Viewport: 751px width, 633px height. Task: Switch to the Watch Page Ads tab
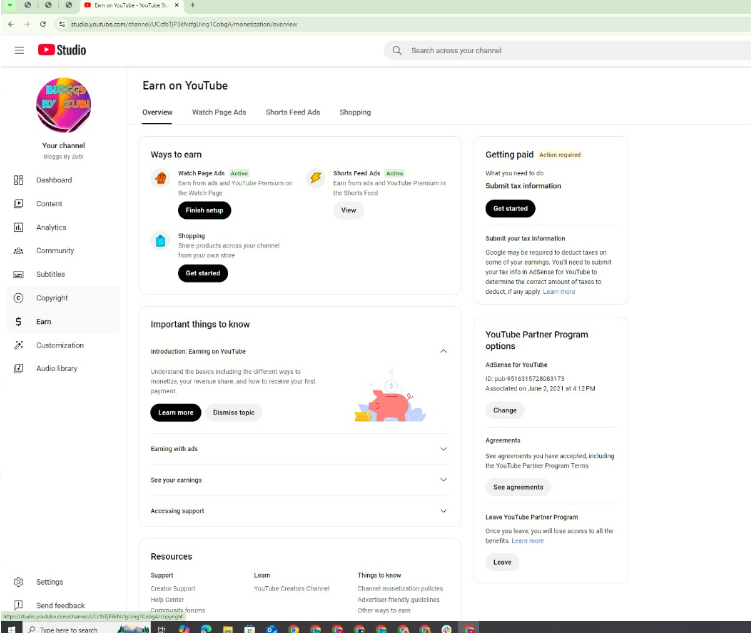[x=219, y=112]
